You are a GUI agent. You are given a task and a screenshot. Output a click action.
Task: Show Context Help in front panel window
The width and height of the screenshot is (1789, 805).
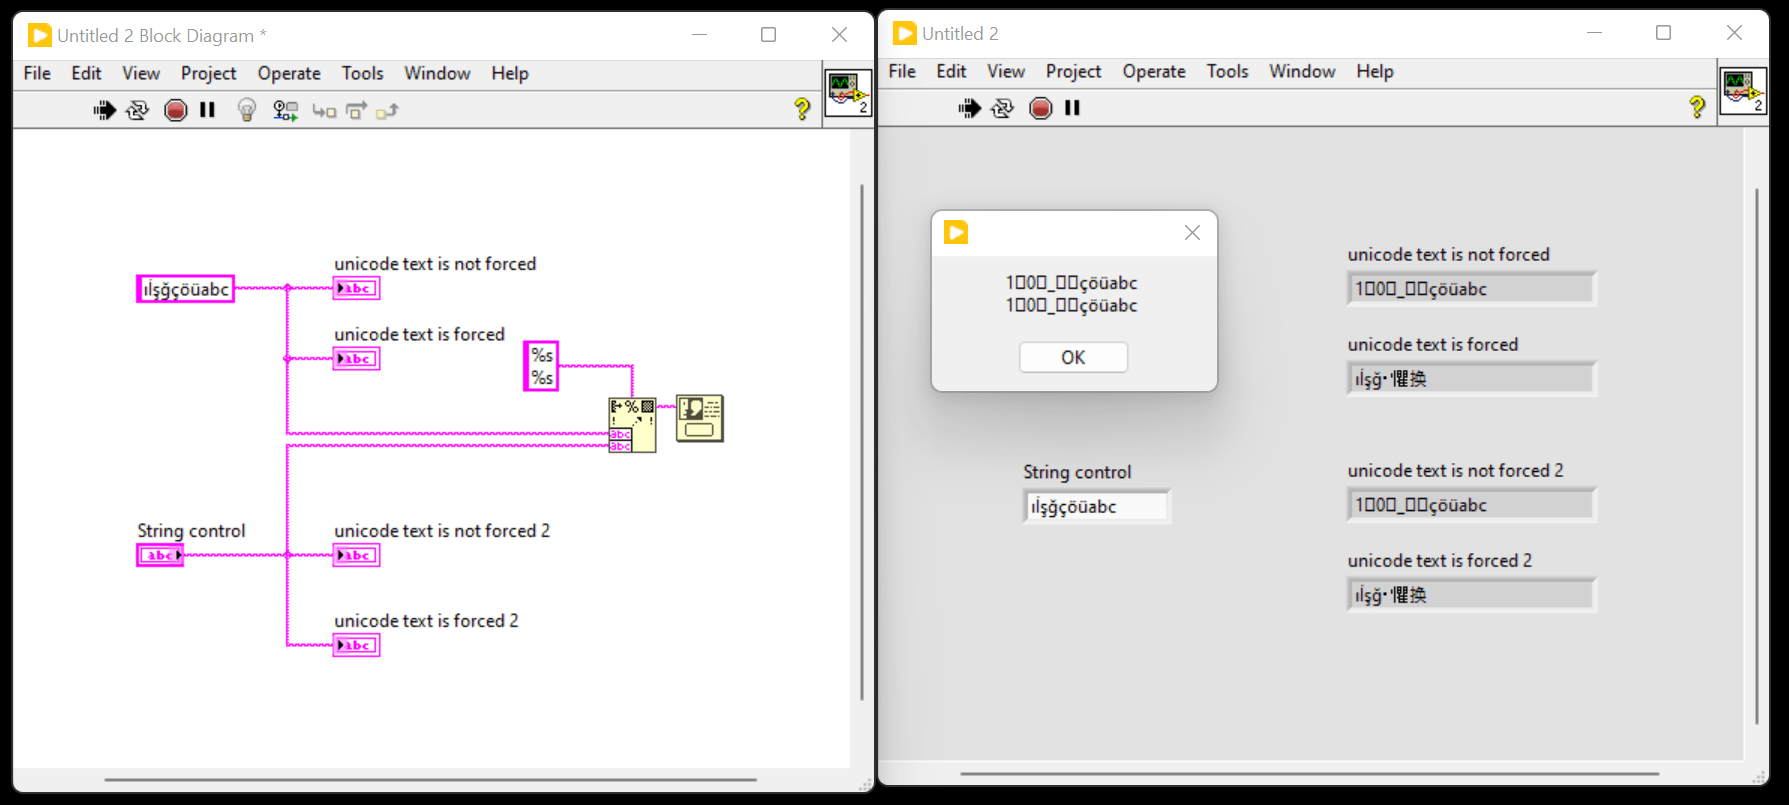(1697, 107)
